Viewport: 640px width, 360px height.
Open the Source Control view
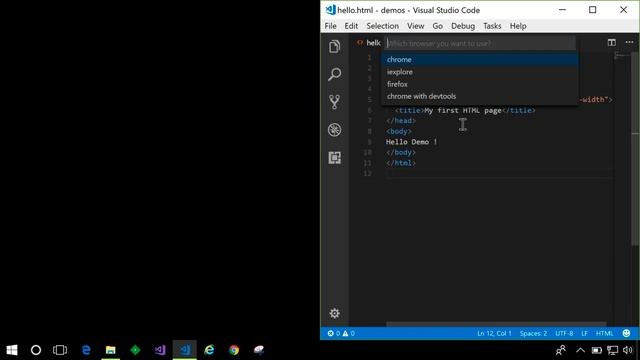tap(334, 102)
